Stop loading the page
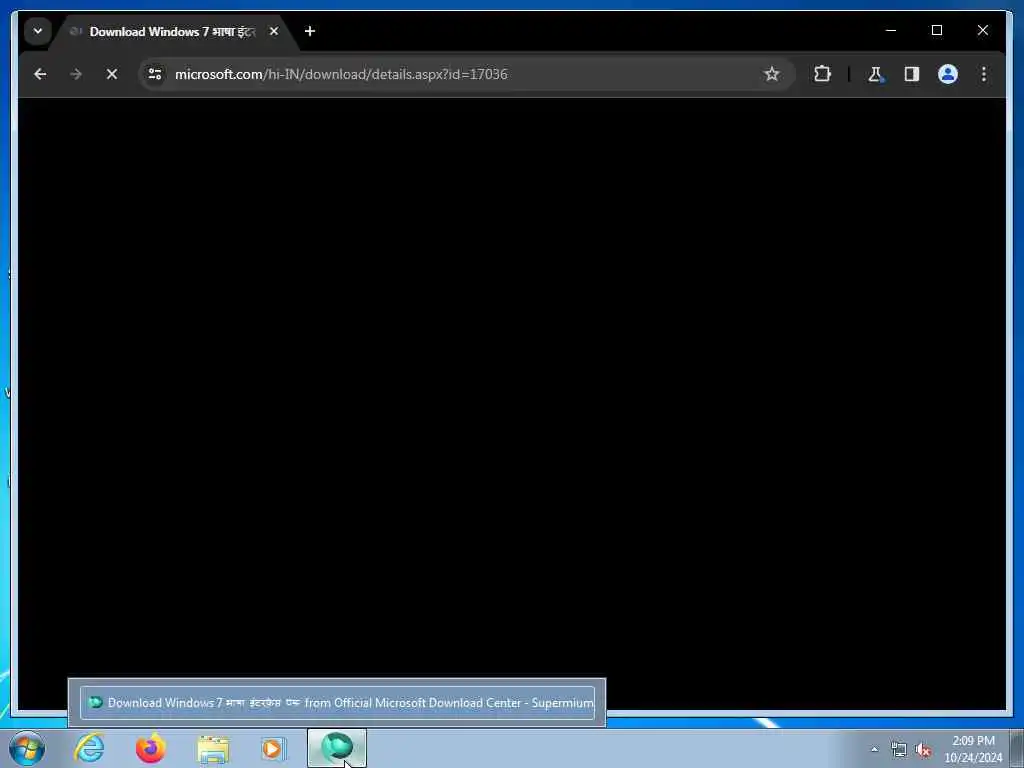Image resolution: width=1024 pixels, height=768 pixels. click(x=112, y=74)
